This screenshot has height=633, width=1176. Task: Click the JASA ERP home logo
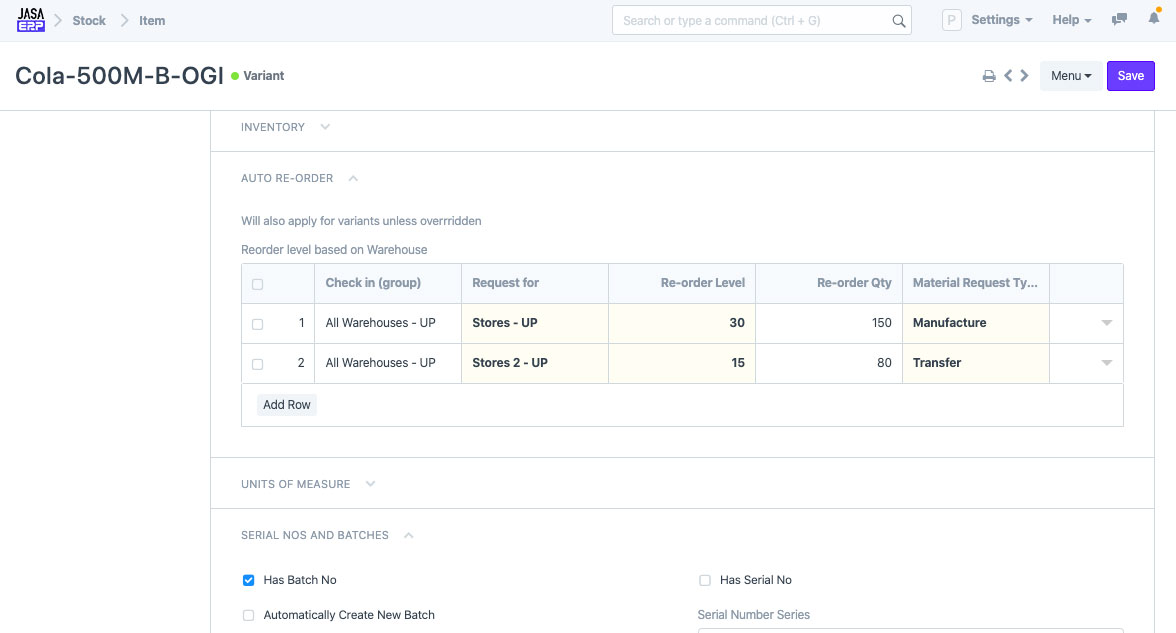coord(31,20)
